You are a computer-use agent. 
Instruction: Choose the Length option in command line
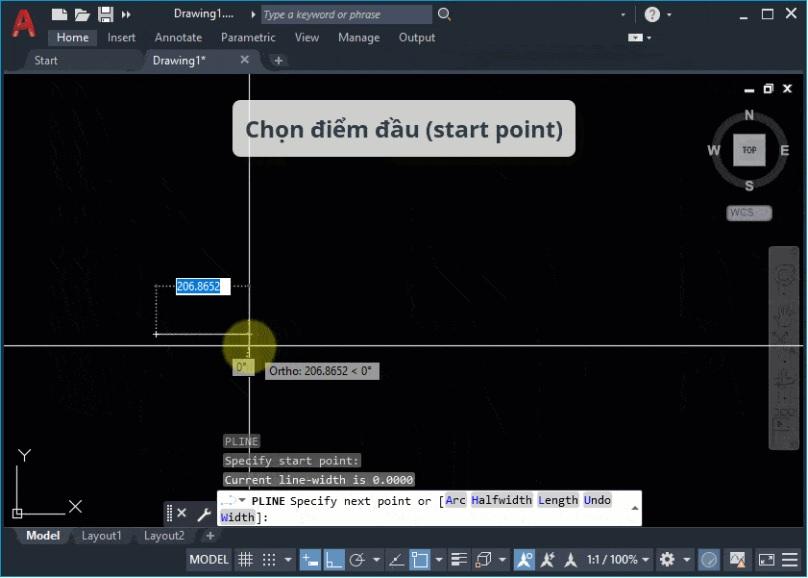pos(558,500)
